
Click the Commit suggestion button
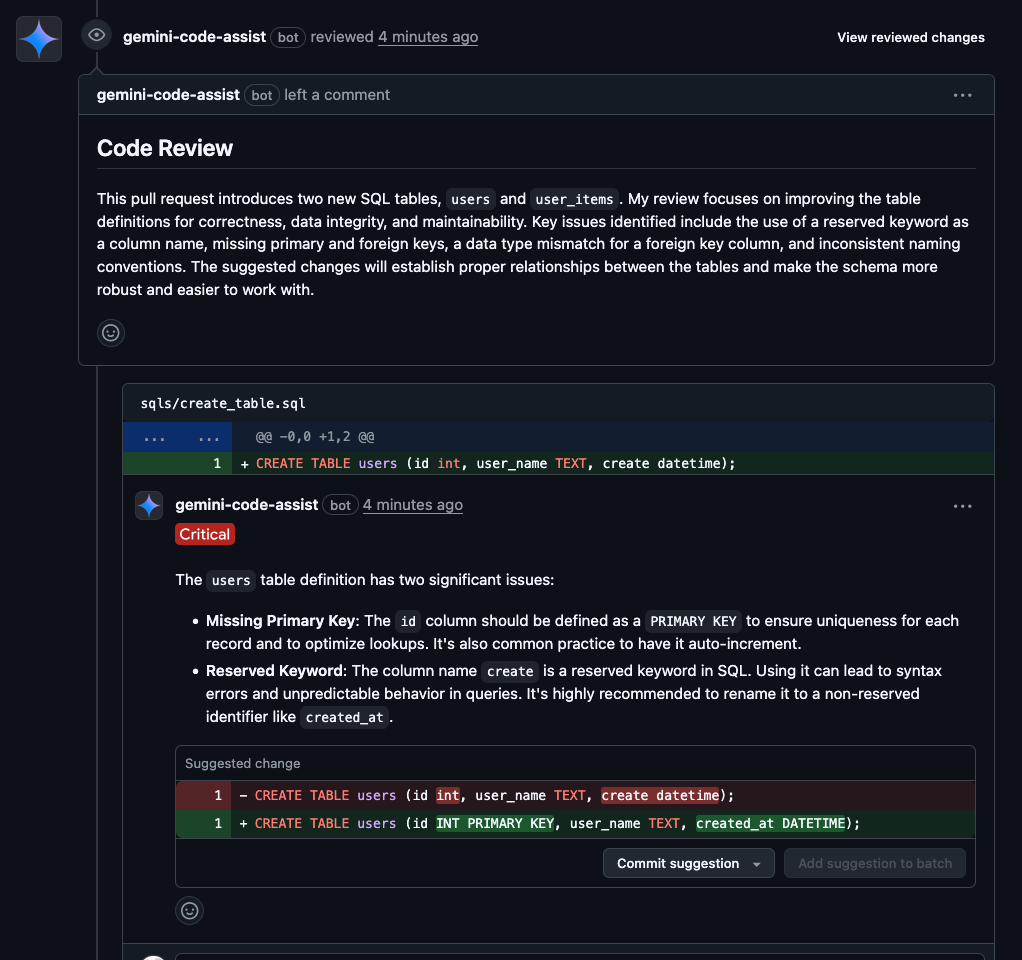click(678, 864)
